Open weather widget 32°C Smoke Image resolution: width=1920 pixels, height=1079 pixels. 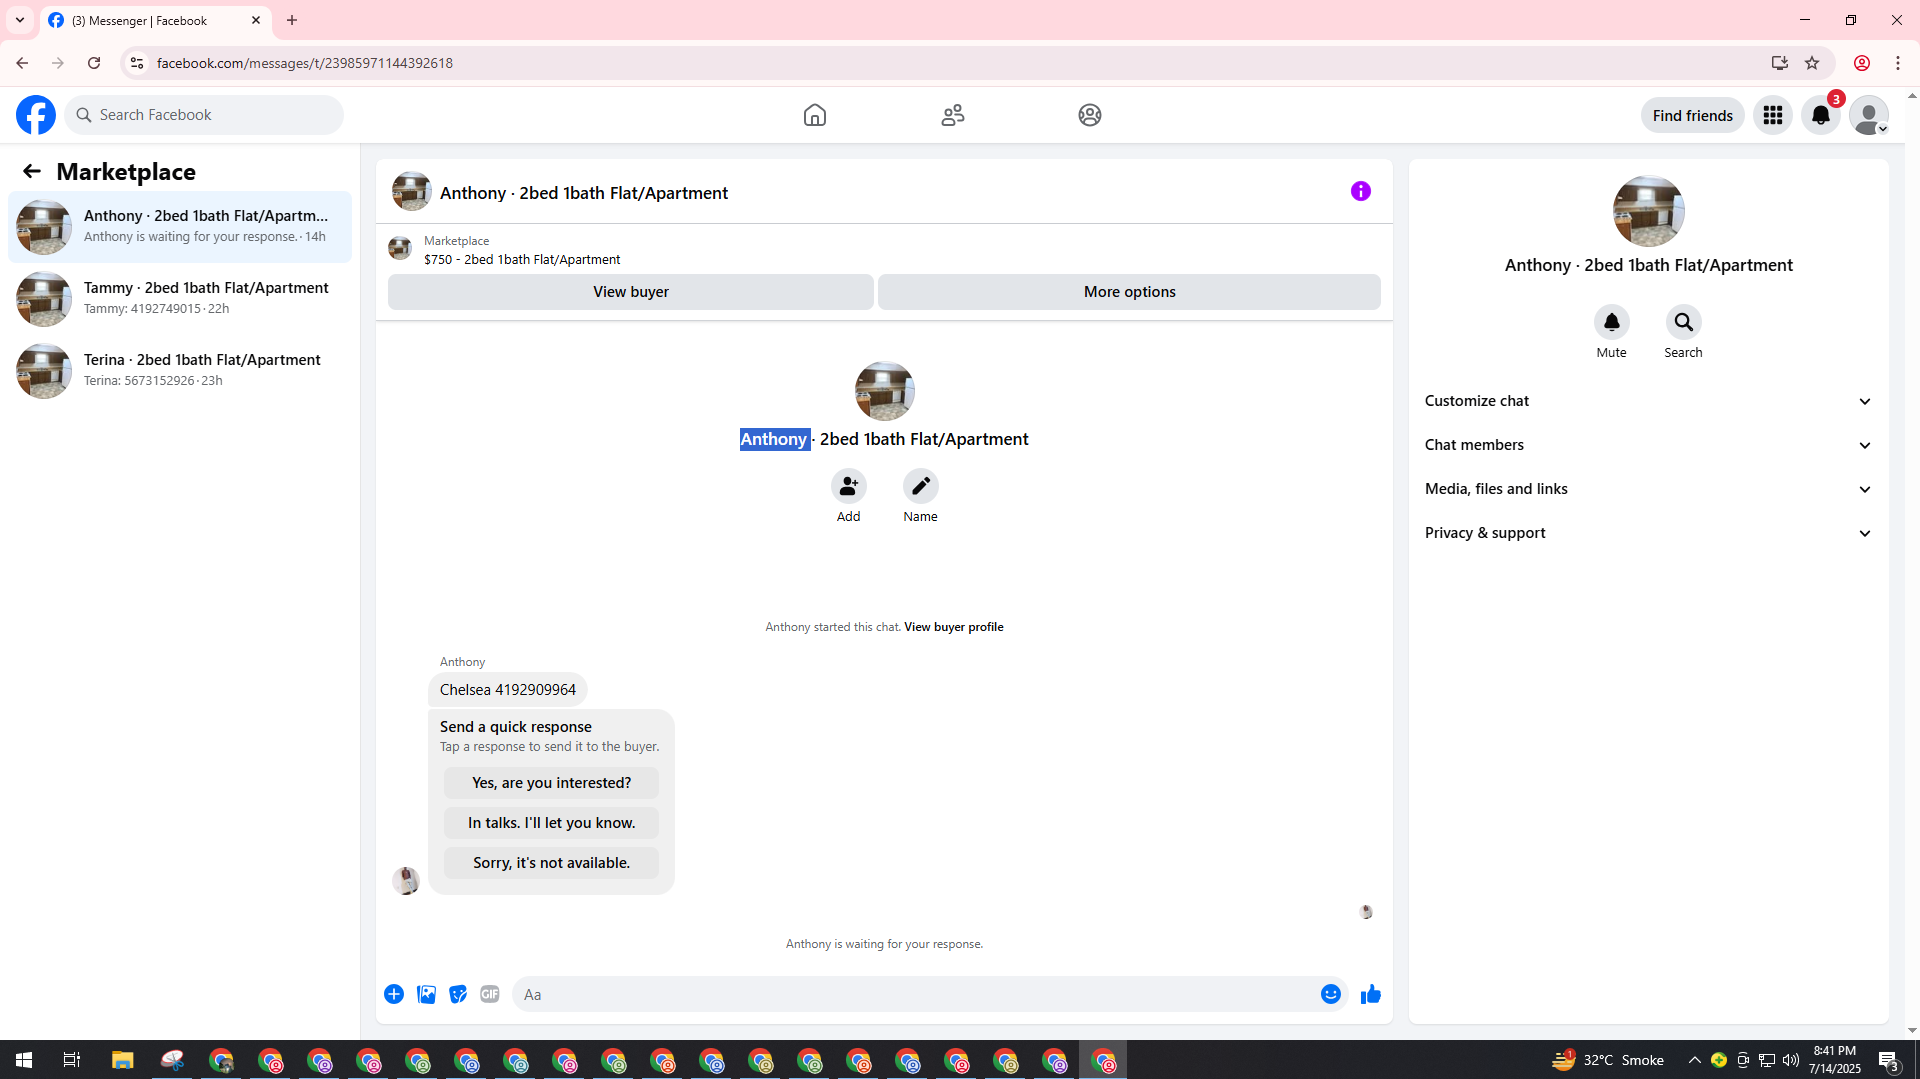1608,1060
